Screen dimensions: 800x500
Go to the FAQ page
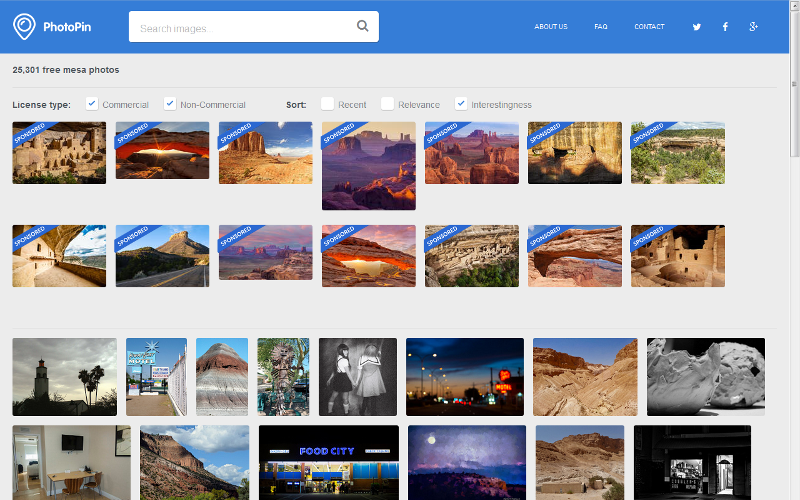(x=600, y=27)
